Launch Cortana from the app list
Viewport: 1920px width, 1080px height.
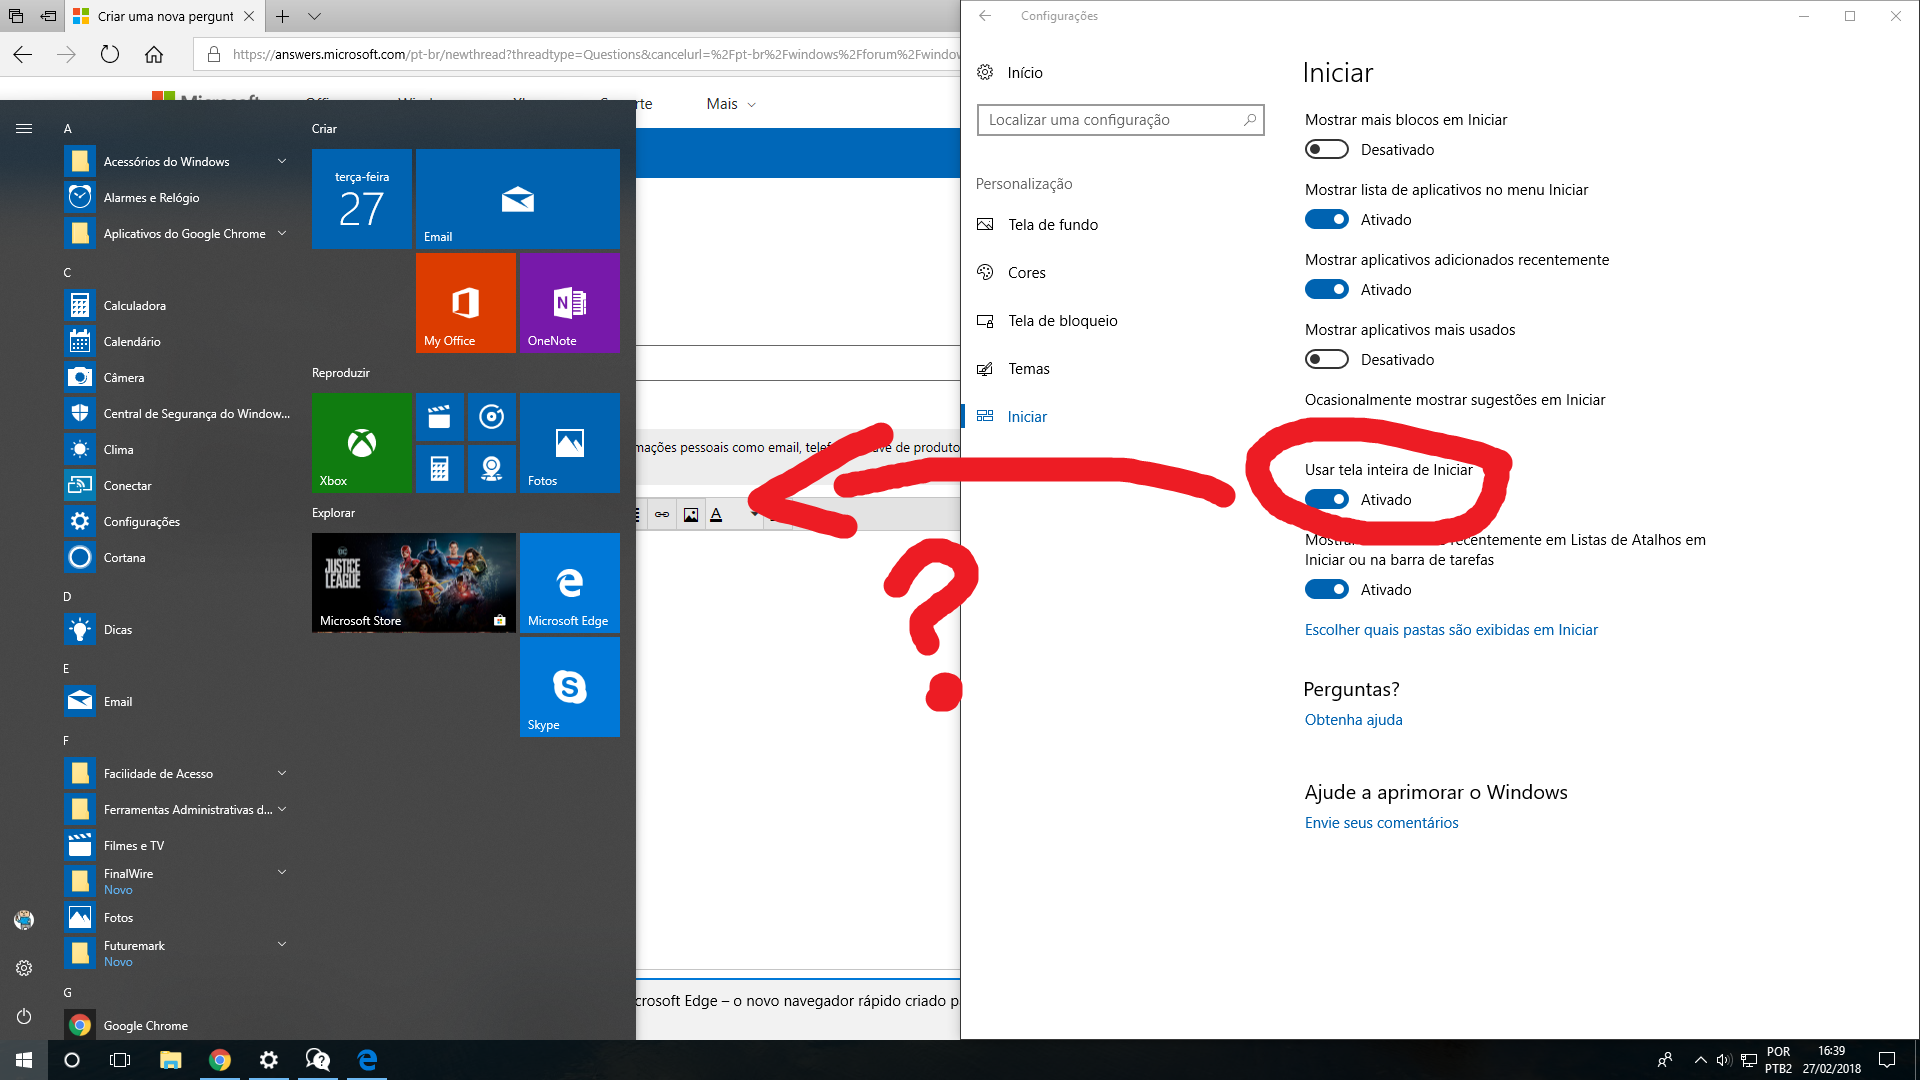pos(178,557)
